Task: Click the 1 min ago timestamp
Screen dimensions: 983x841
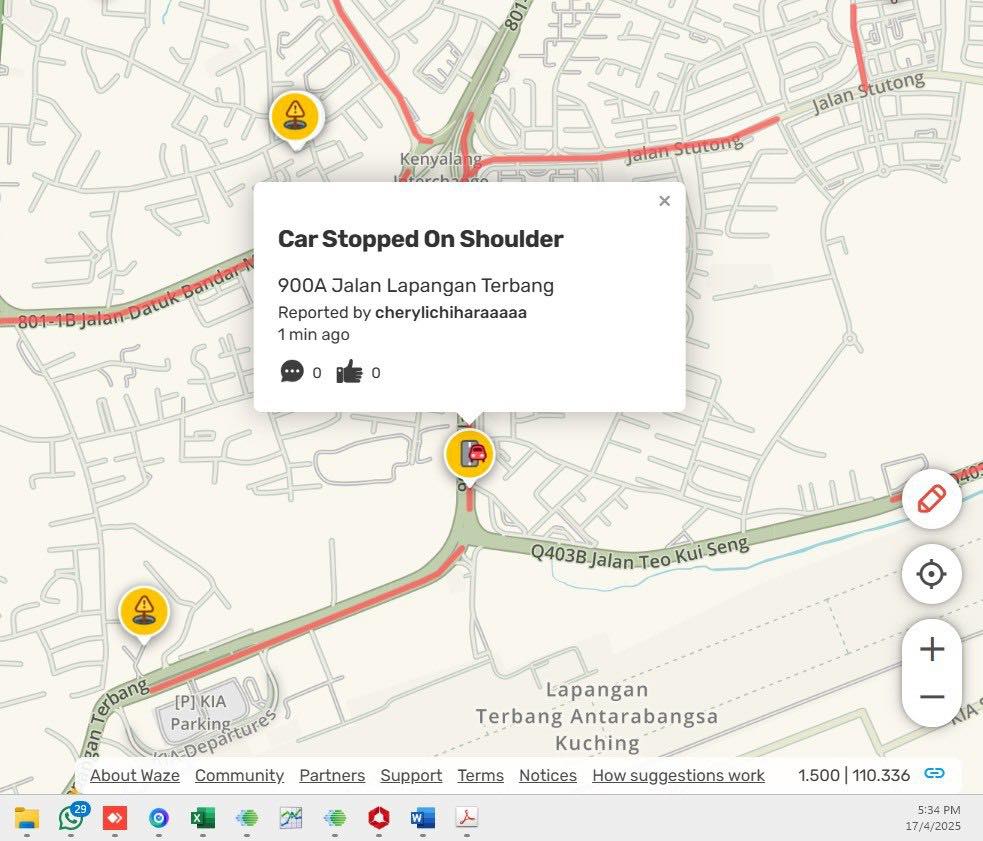Action: click(313, 334)
